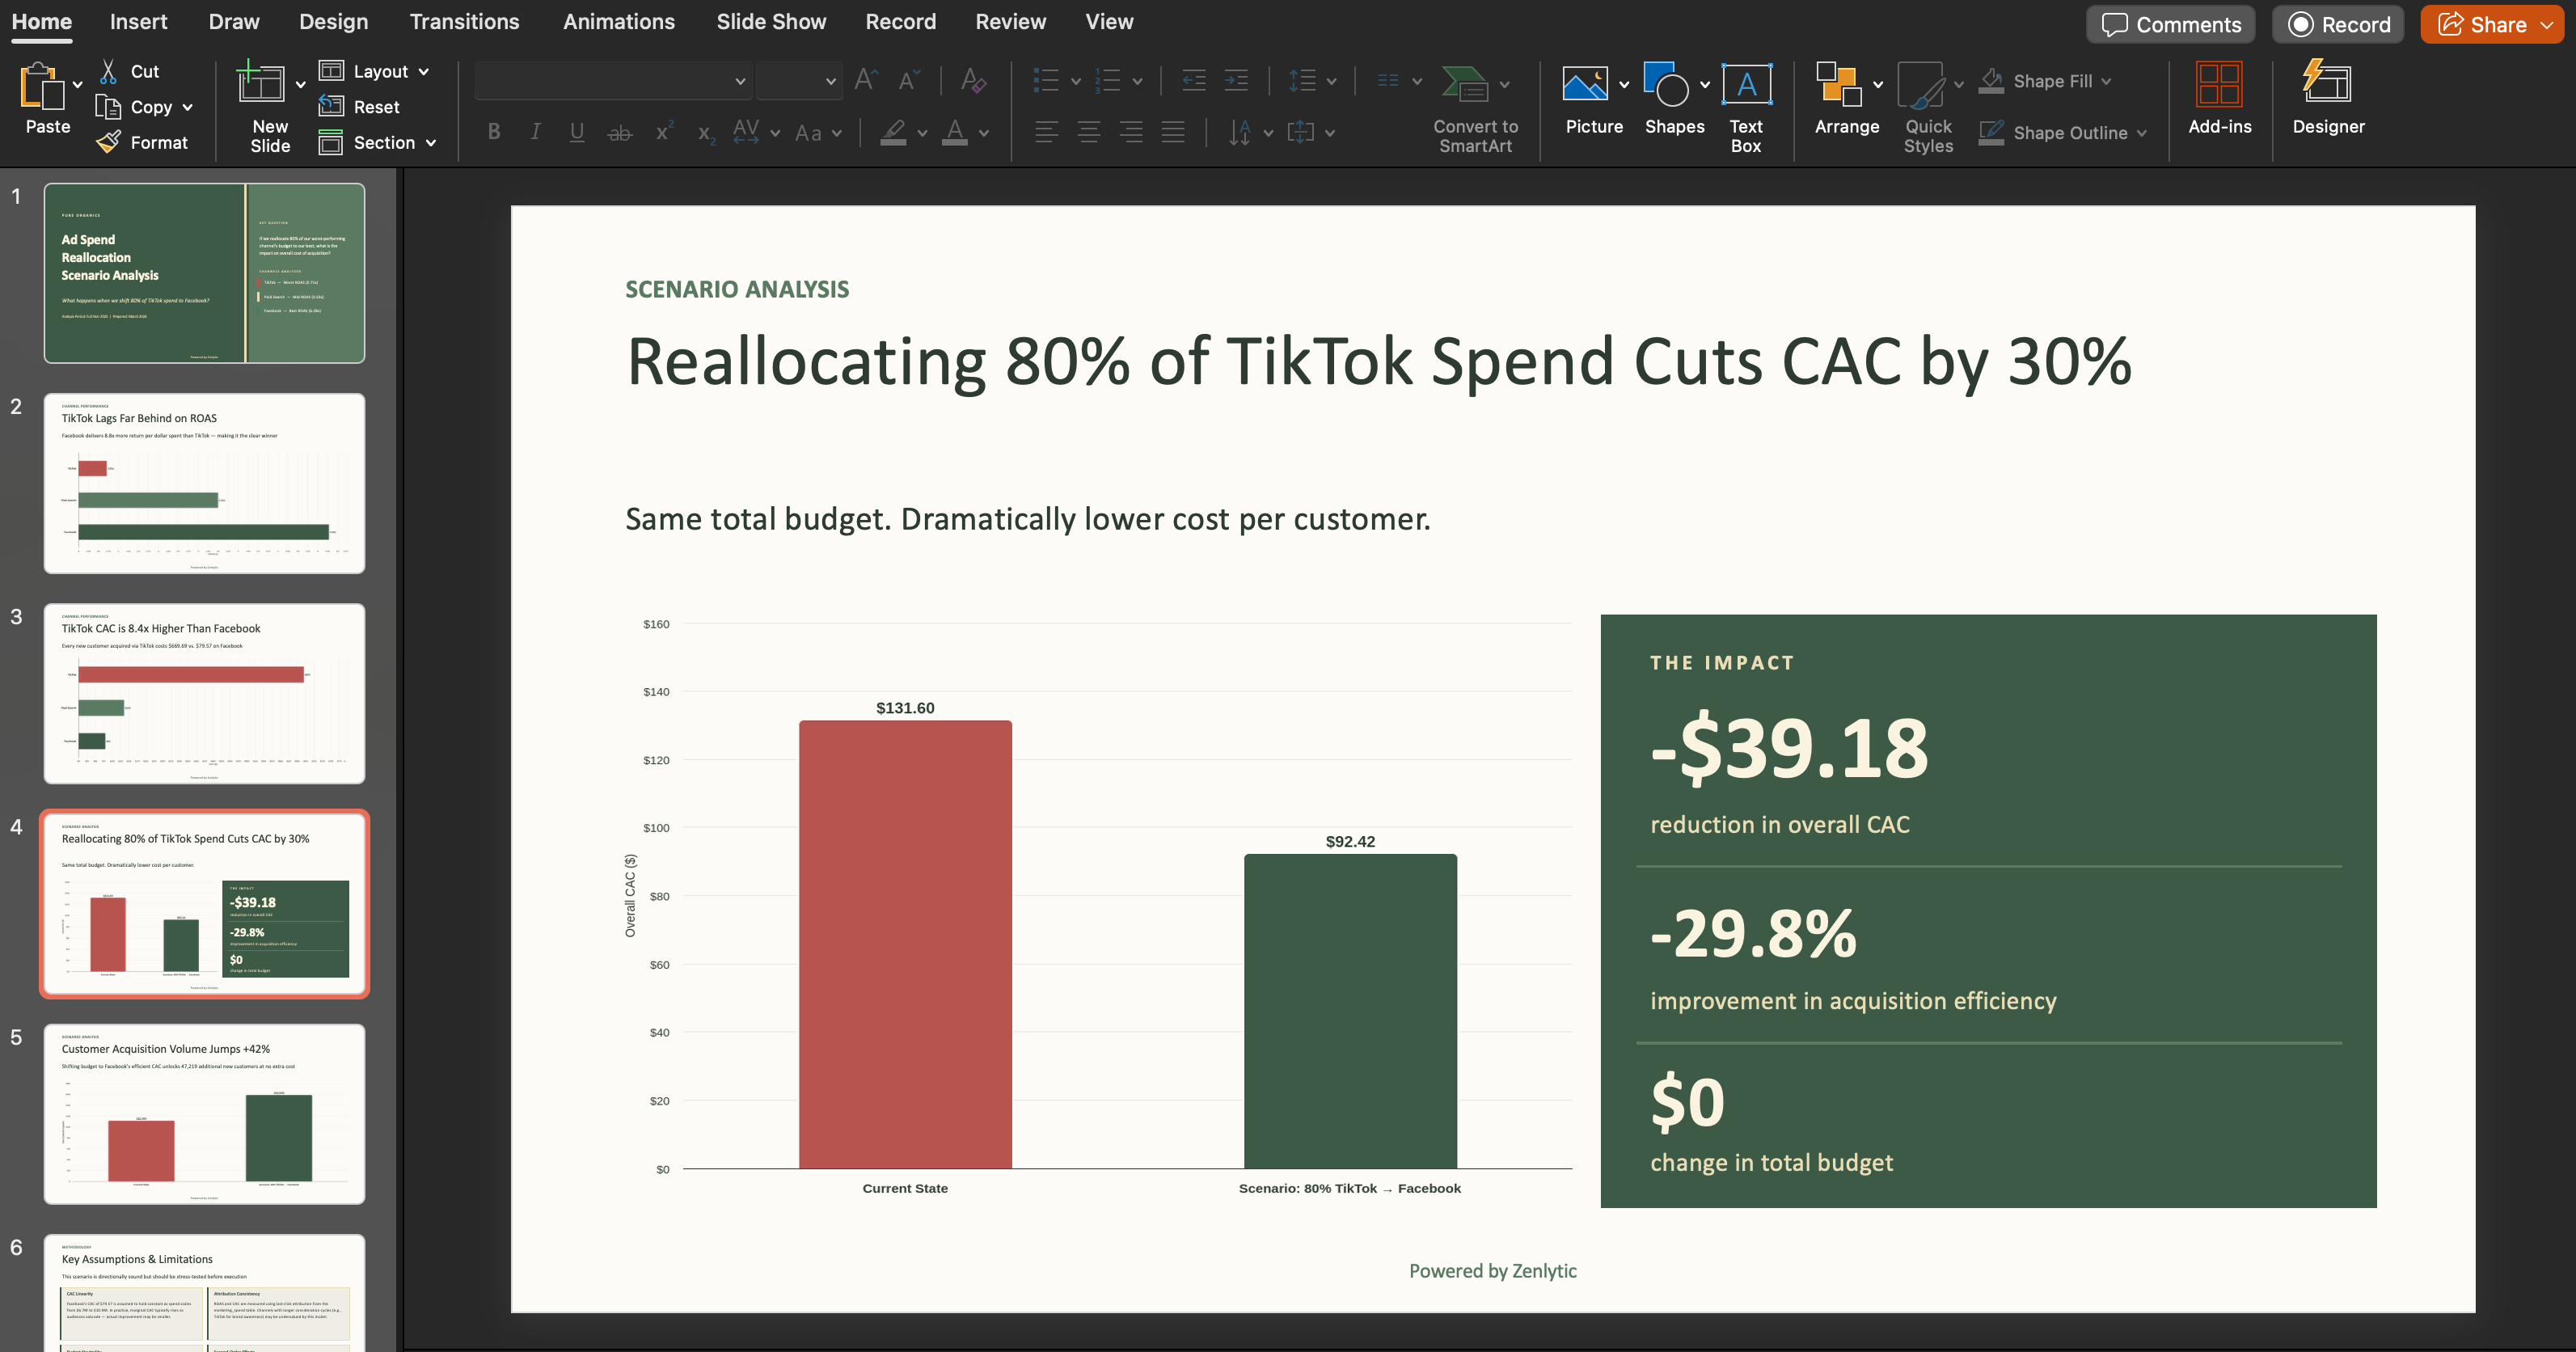
Task: Toggle subscript formatting
Action: (x=706, y=134)
